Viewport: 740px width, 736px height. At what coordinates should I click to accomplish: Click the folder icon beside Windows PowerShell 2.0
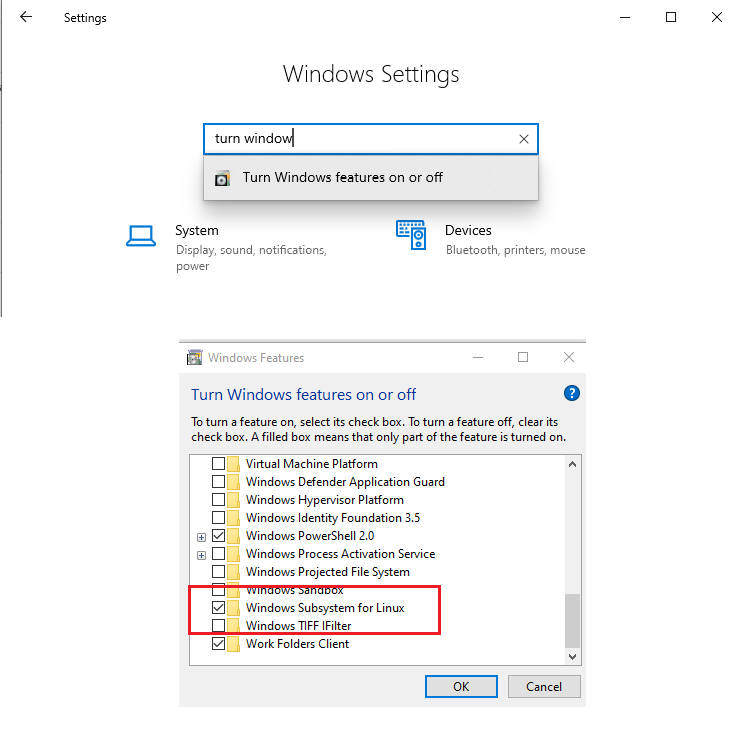click(233, 536)
